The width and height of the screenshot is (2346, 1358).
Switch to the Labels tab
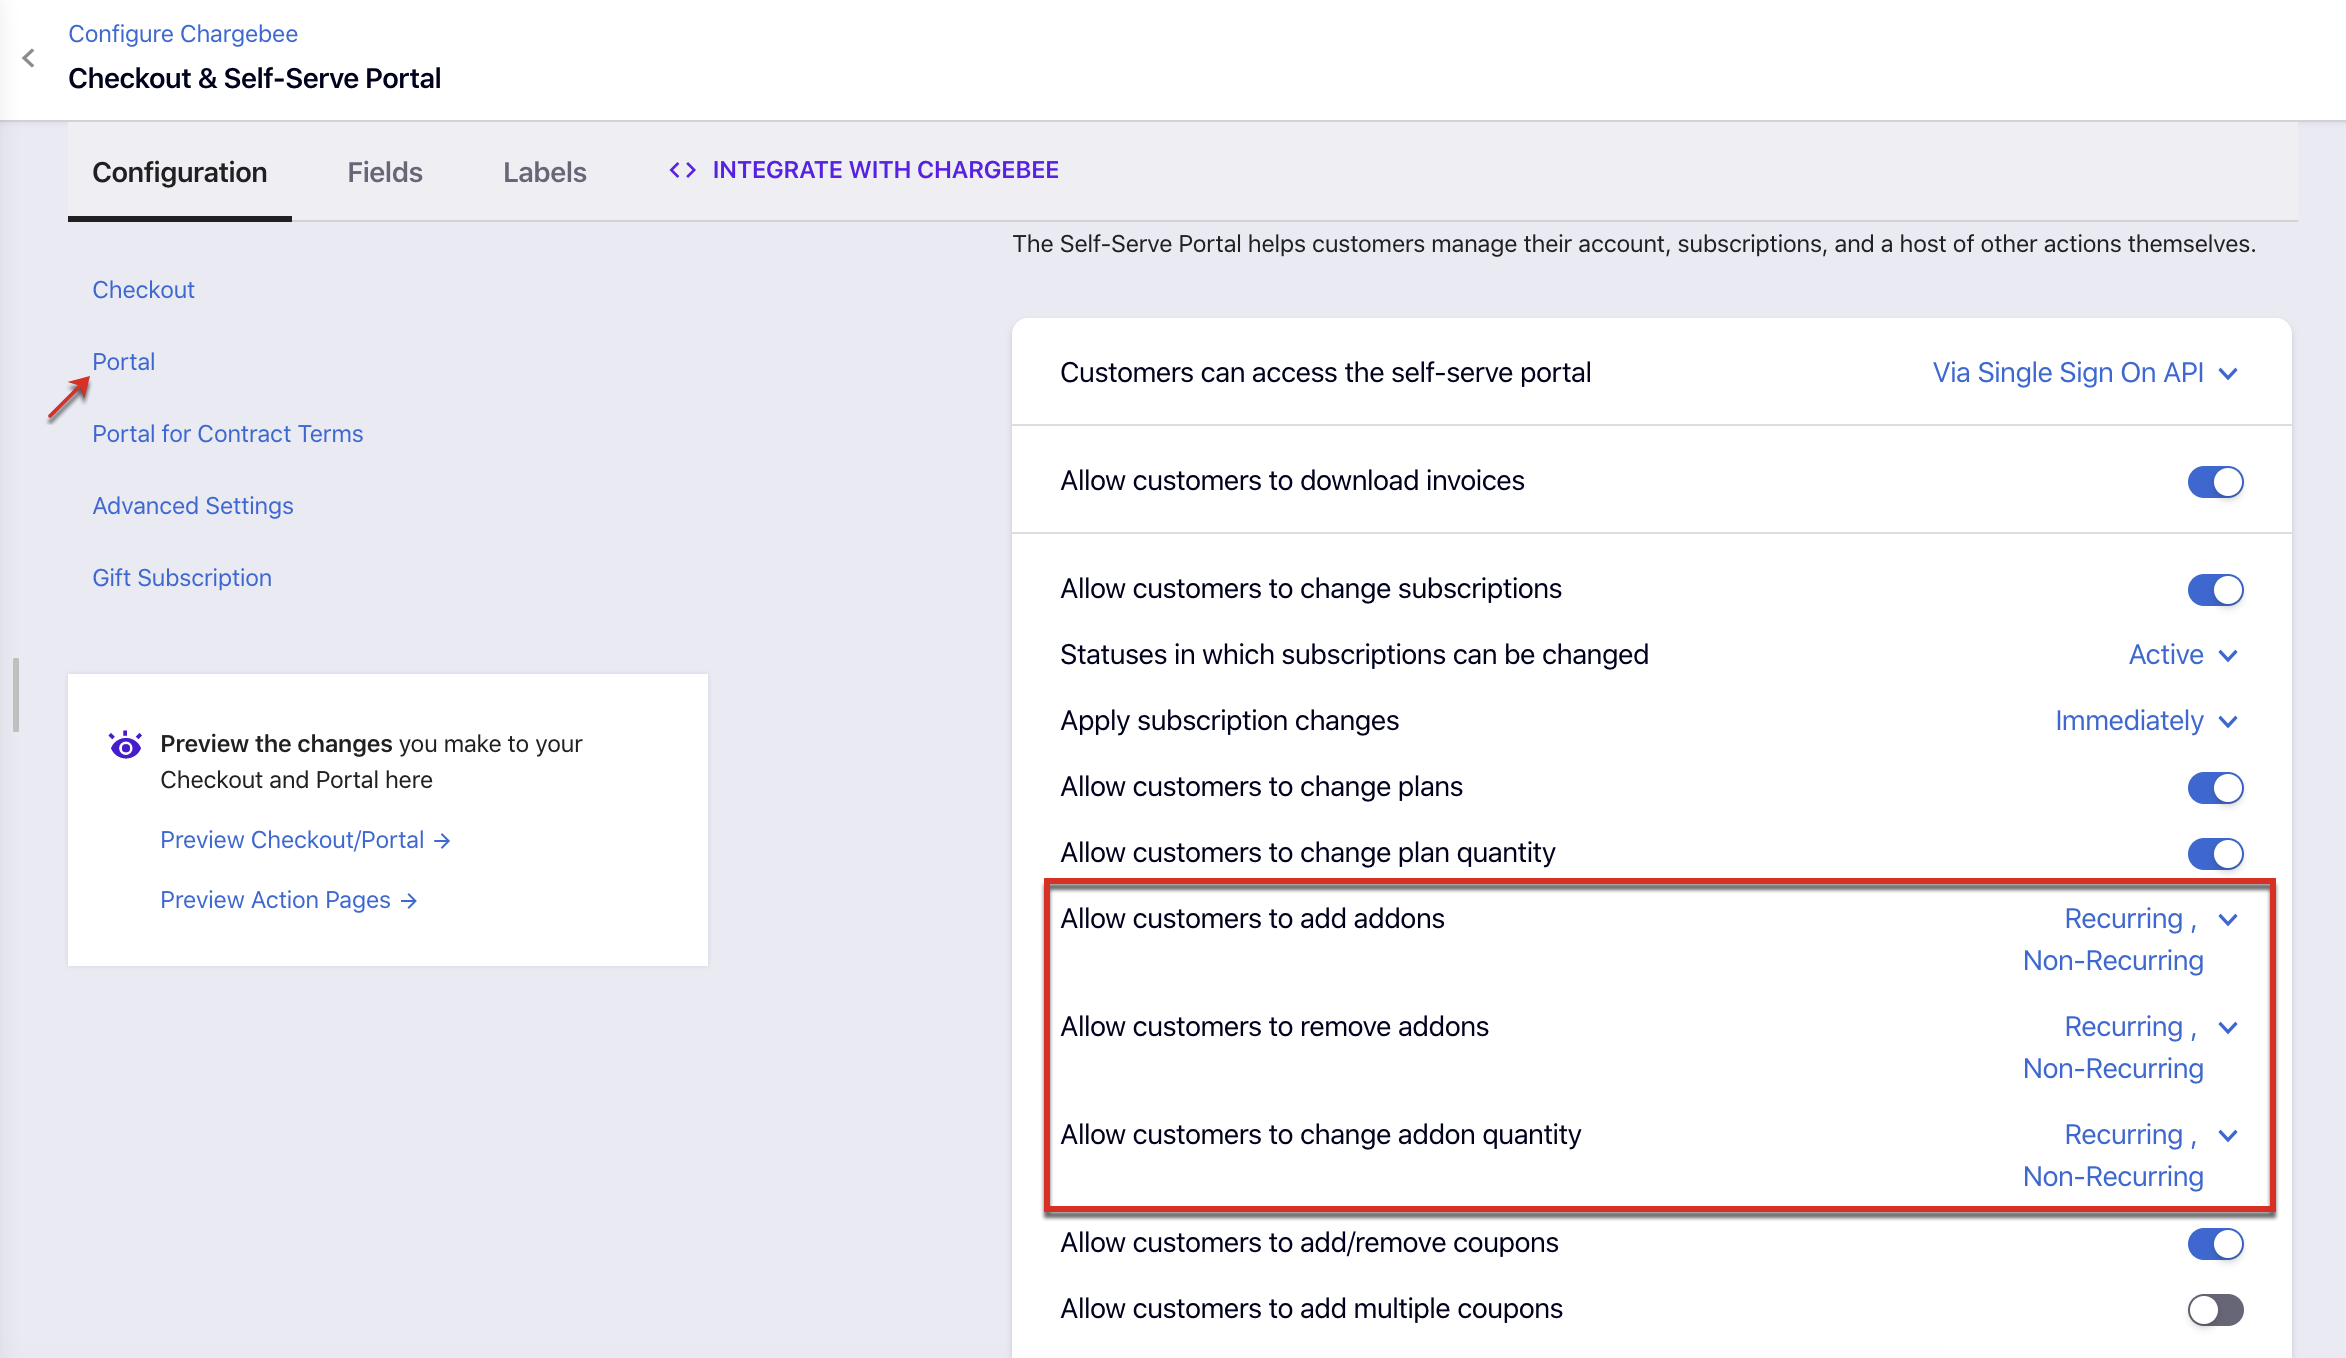545,172
